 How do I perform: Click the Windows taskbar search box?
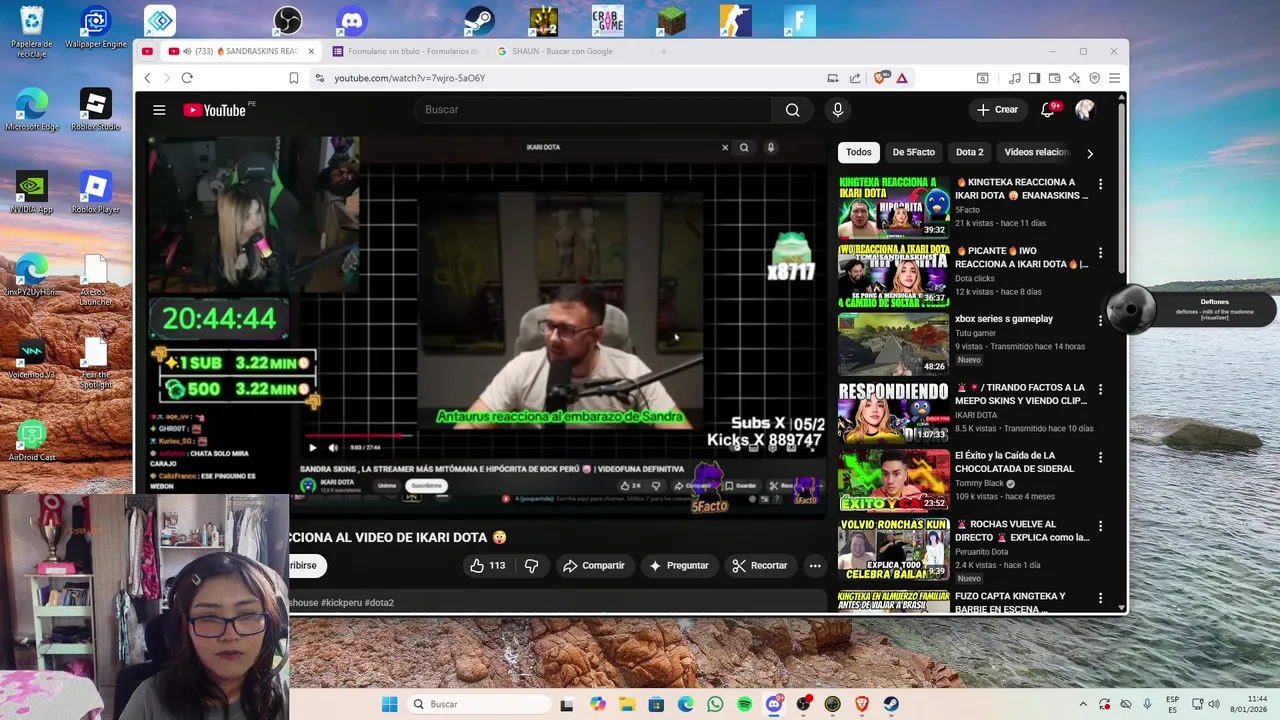480,704
